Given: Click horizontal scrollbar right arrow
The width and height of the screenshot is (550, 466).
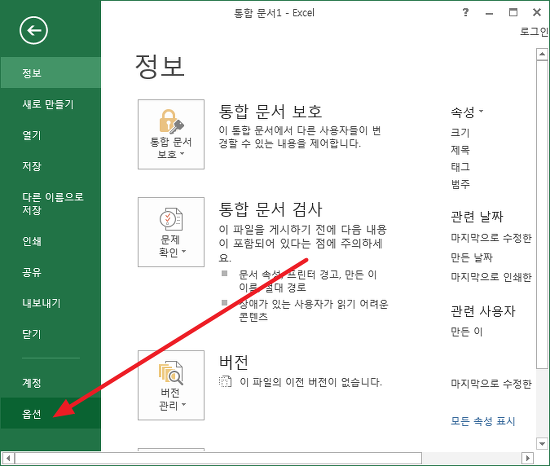Looking at the screenshot, I should click(x=527, y=458).
